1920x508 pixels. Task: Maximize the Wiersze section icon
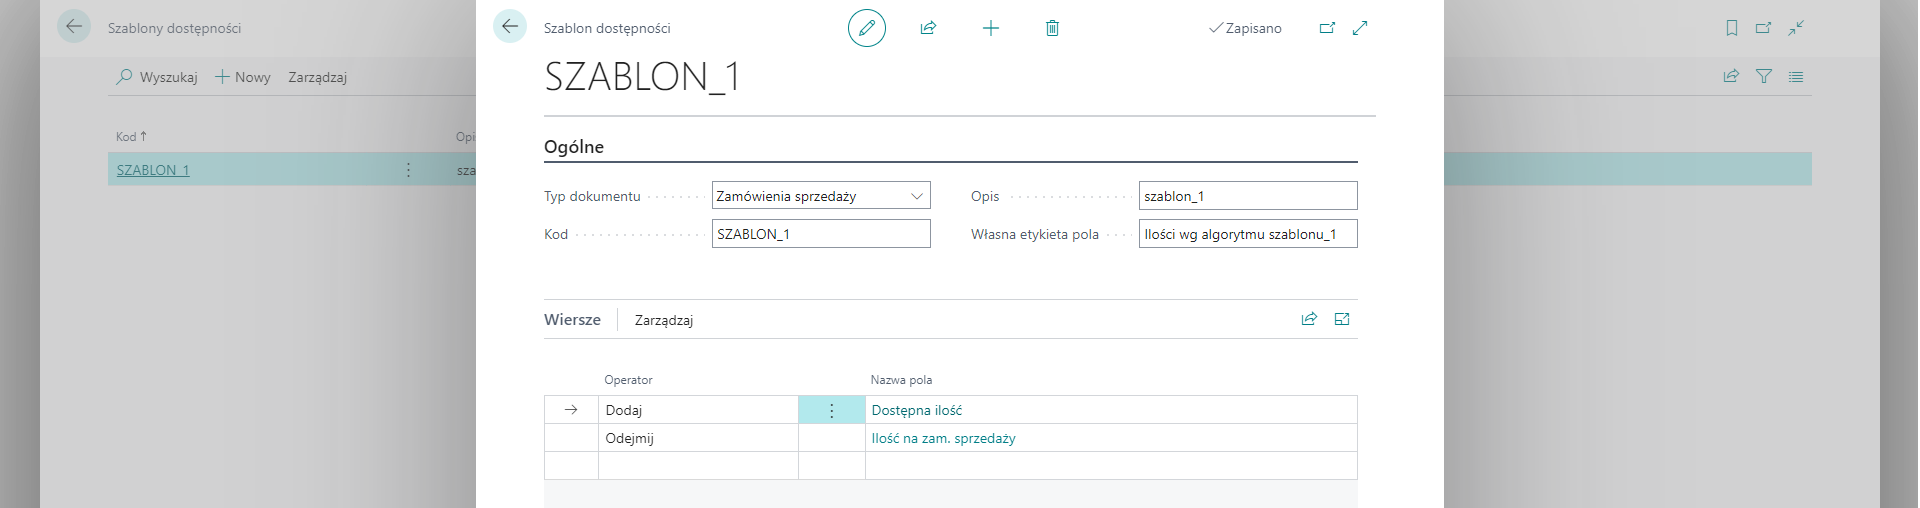[x=1342, y=319]
